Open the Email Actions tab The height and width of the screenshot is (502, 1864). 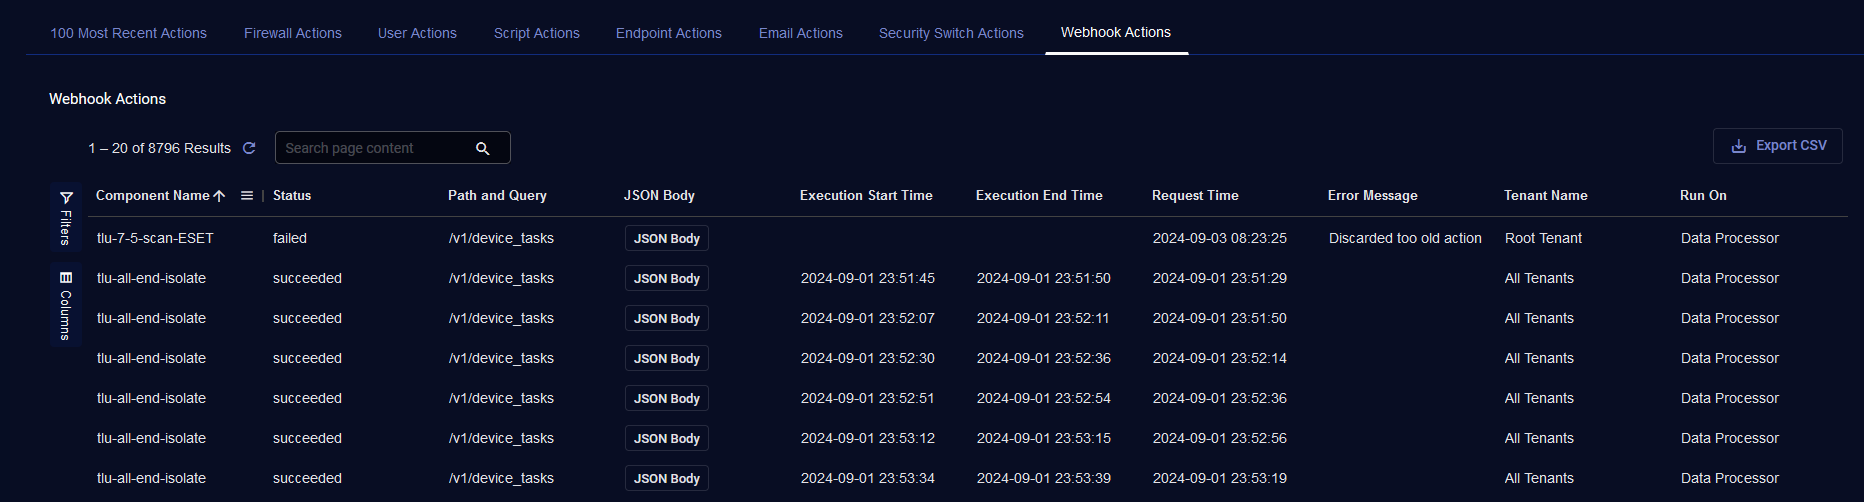click(800, 33)
